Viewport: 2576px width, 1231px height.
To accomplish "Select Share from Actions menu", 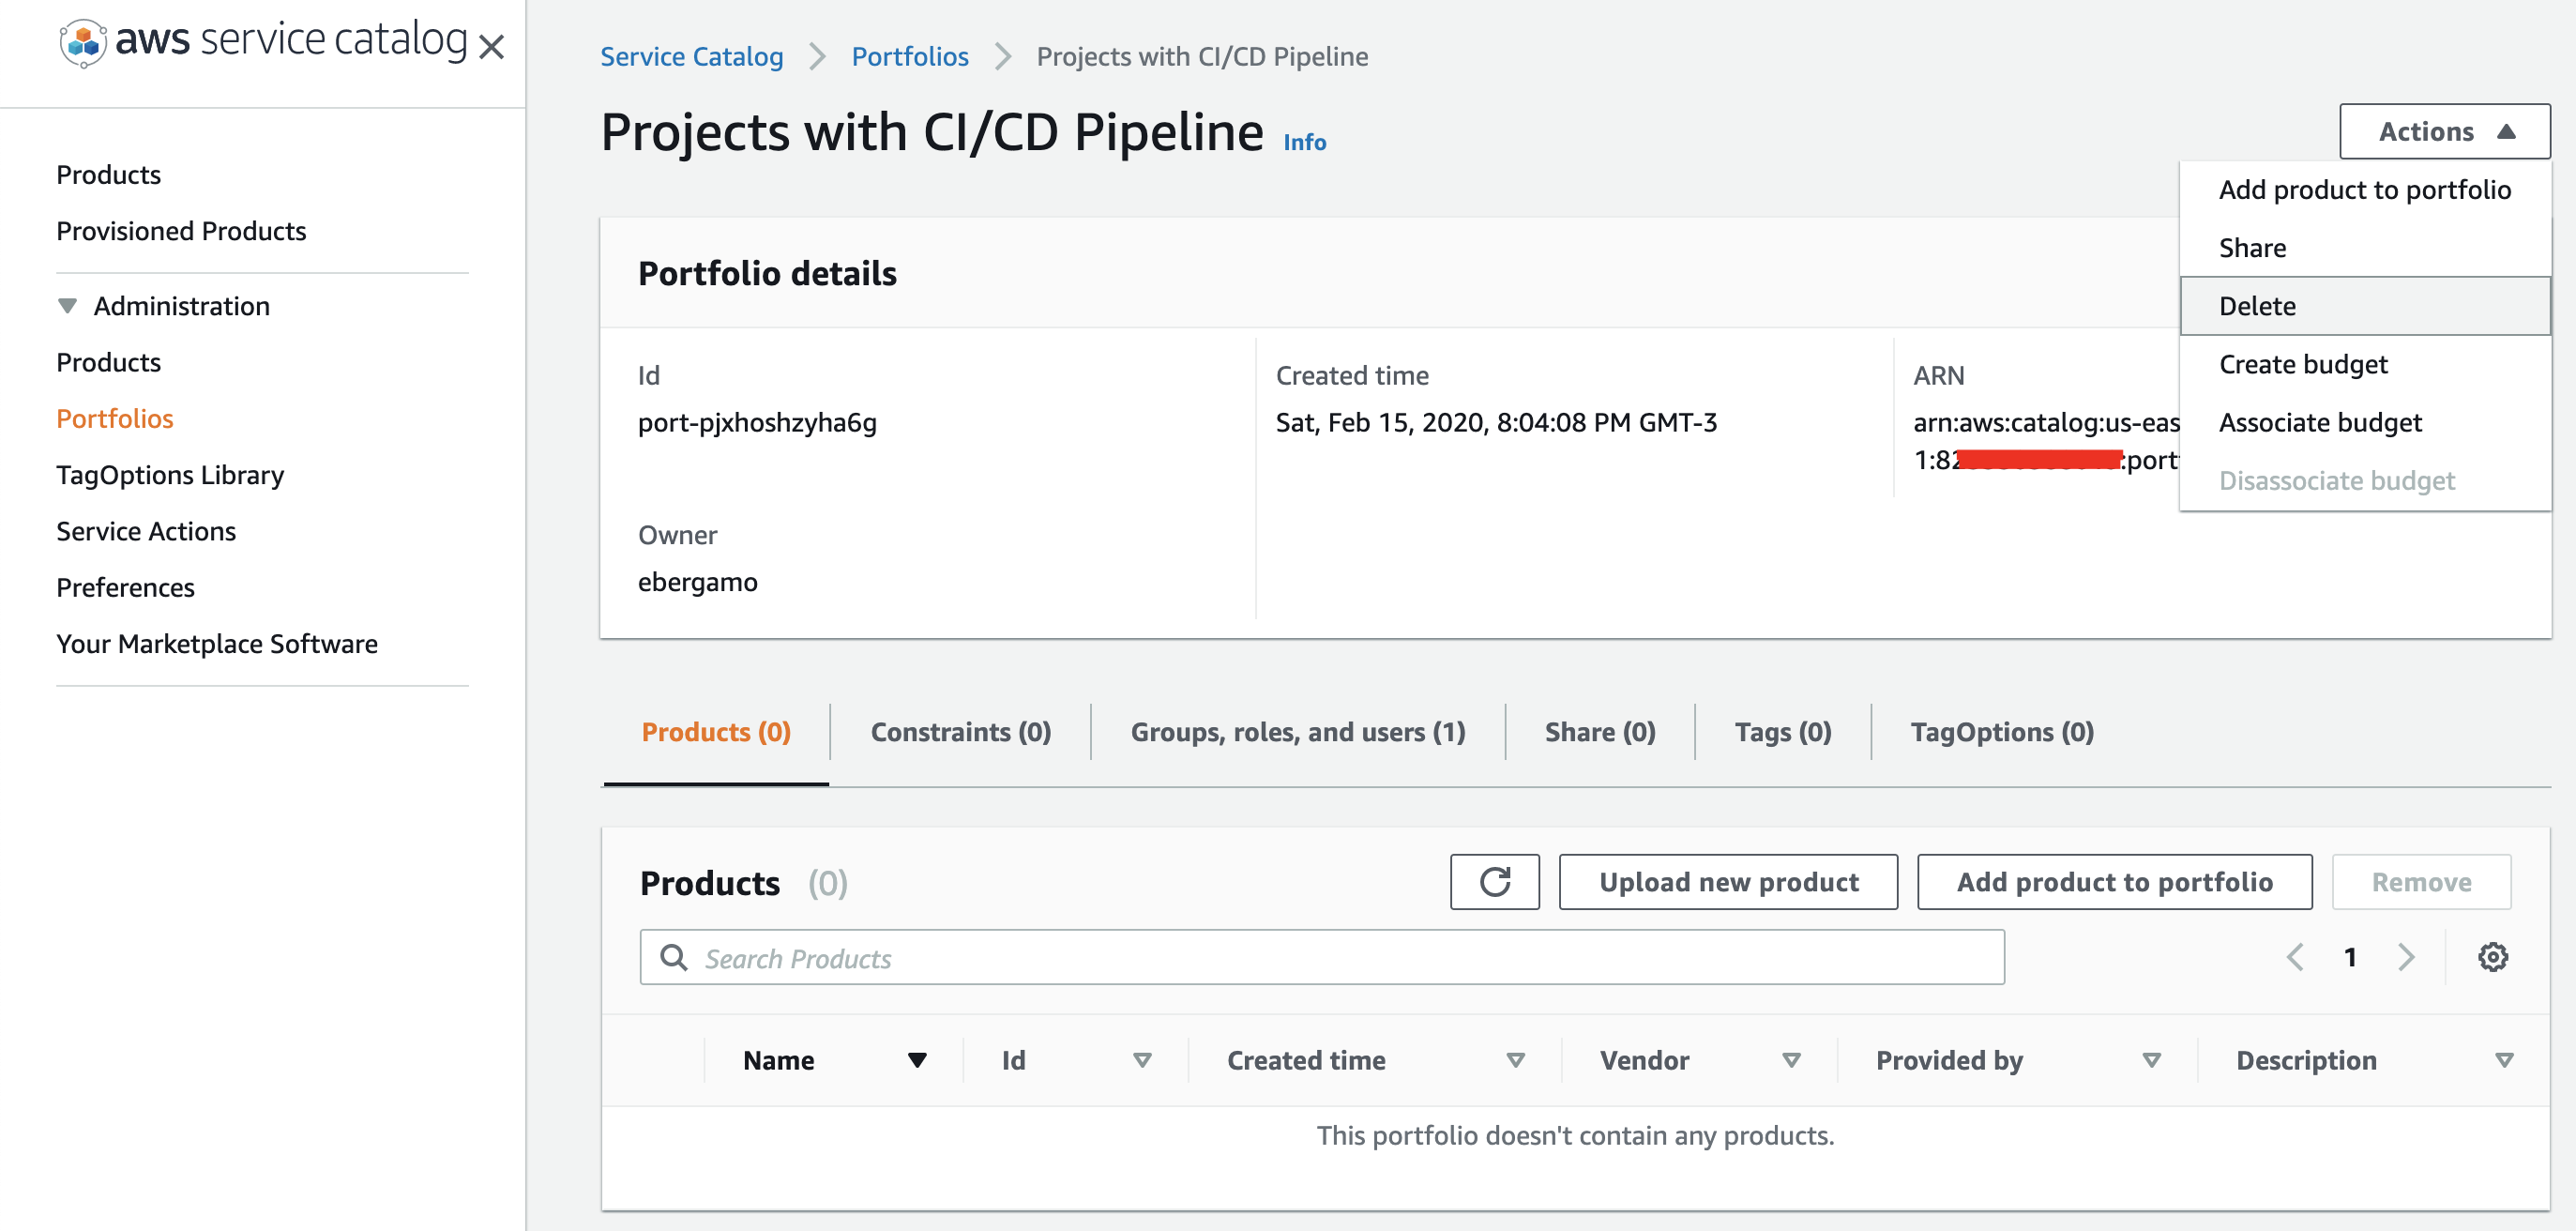I will (2364, 248).
